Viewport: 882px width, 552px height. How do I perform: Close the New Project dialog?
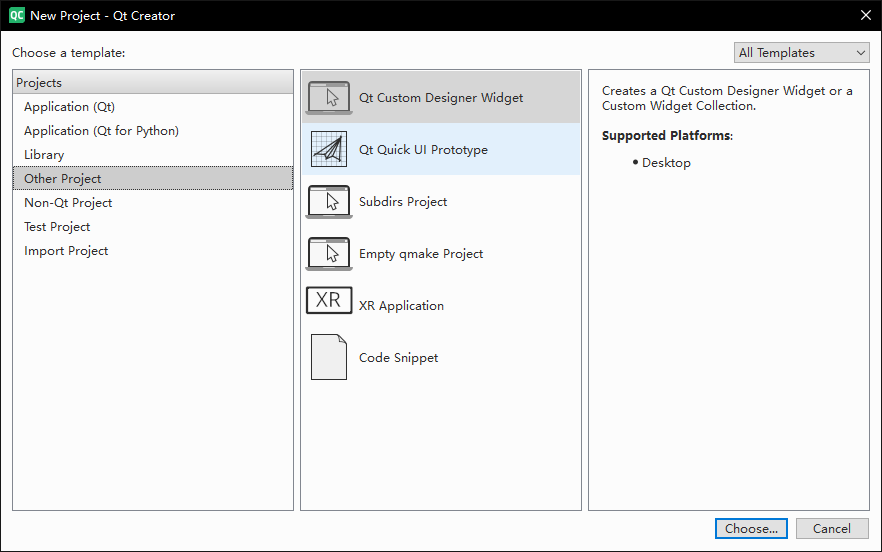click(866, 15)
